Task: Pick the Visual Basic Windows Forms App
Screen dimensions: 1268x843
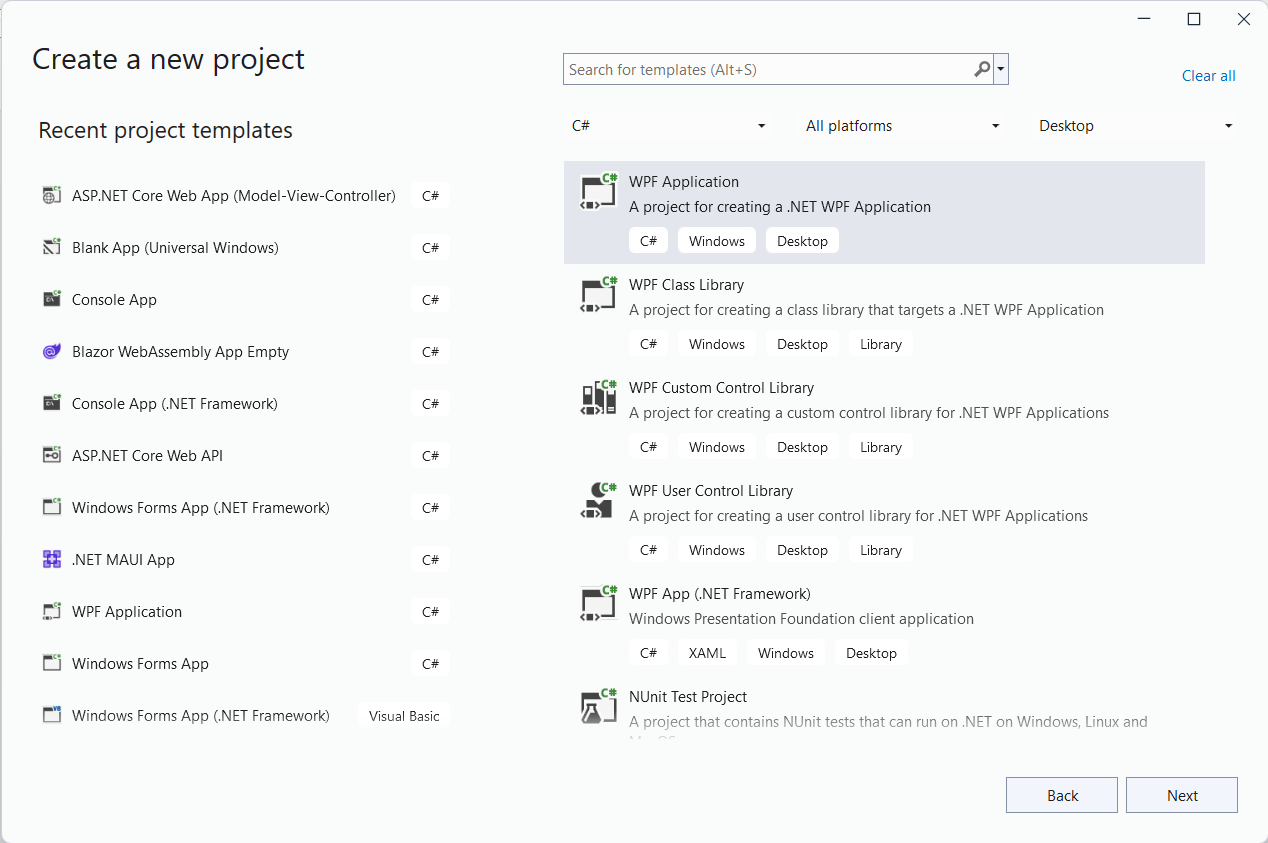Action: click(x=201, y=716)
